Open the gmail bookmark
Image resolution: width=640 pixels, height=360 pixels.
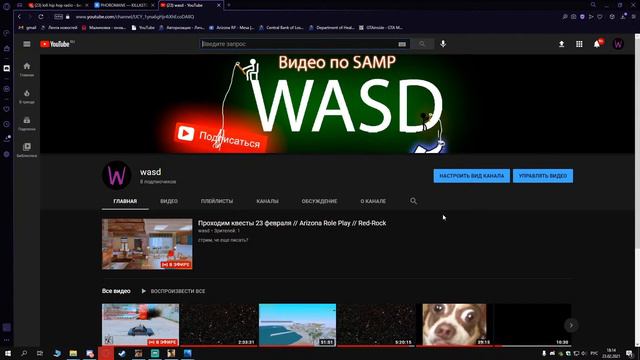click(x=28, y=28)
